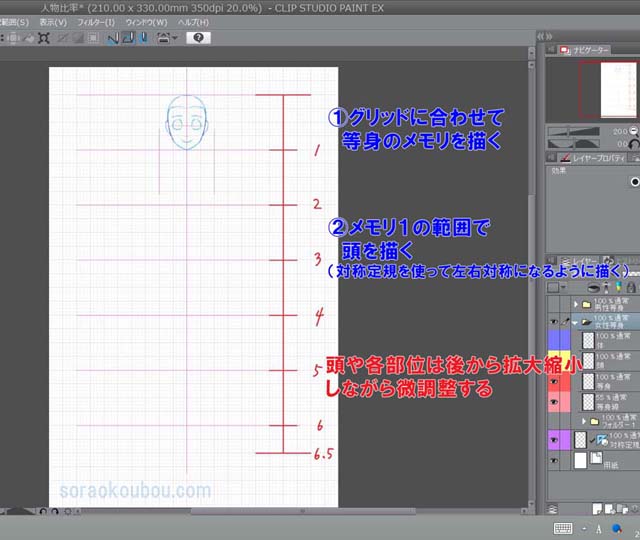
Task: Click the scale/rotate transform icon in command bar
Action: [44, 38]
